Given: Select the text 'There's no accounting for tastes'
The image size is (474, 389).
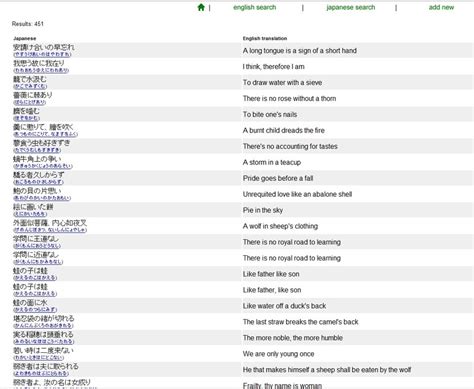Looking at the screenshot, I should coord(290,147).
